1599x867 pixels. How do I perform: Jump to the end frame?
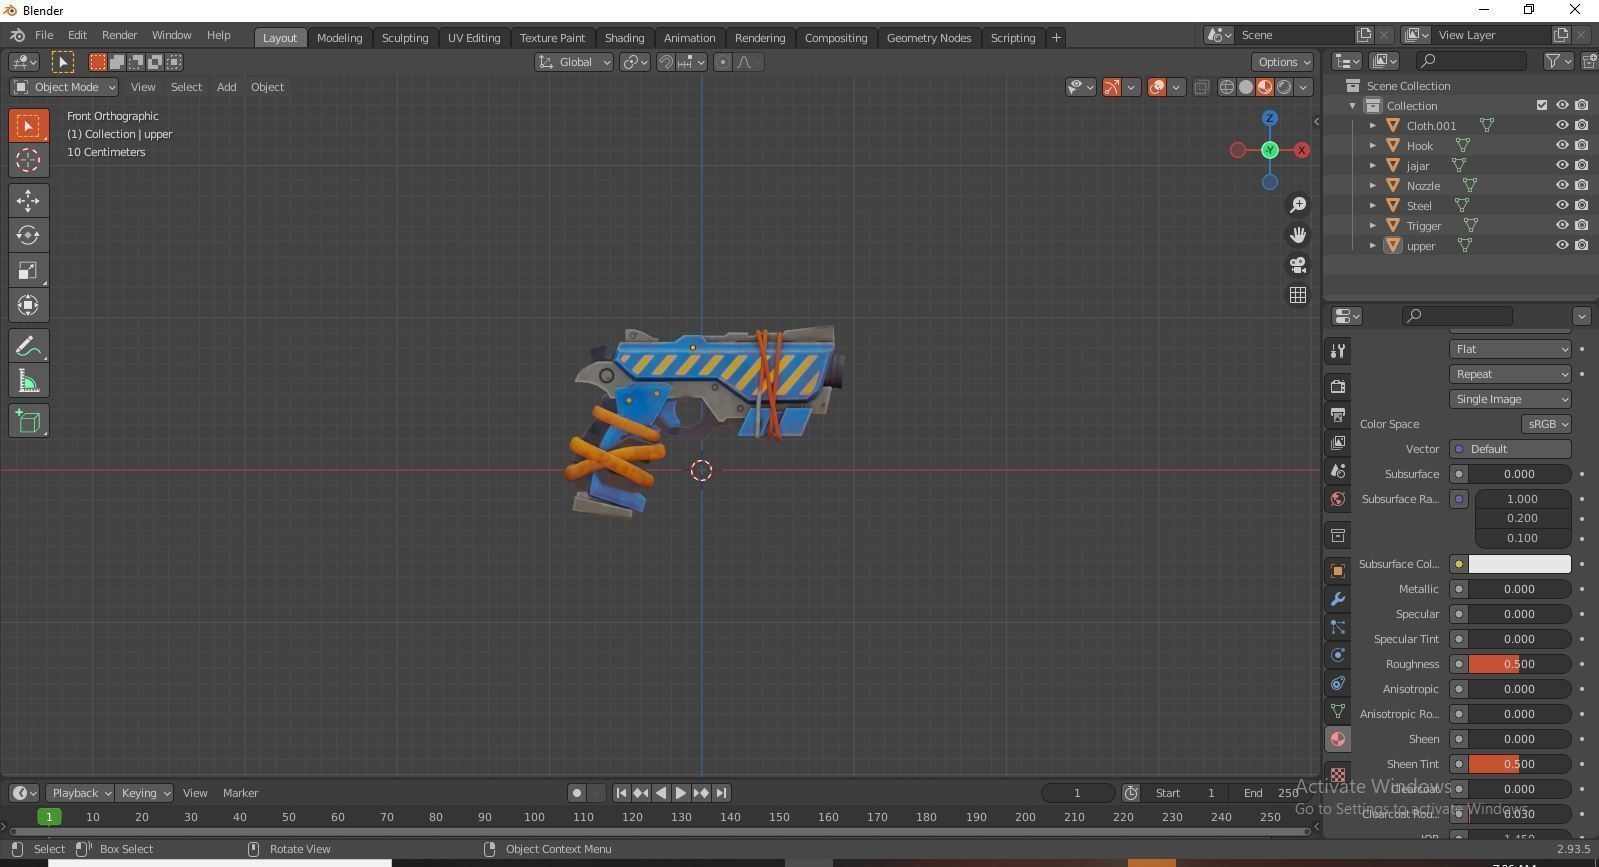721,793
